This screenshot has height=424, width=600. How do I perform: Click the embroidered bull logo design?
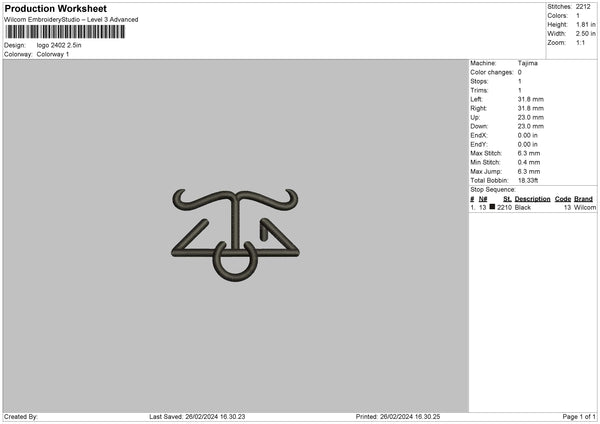[235, 235]
